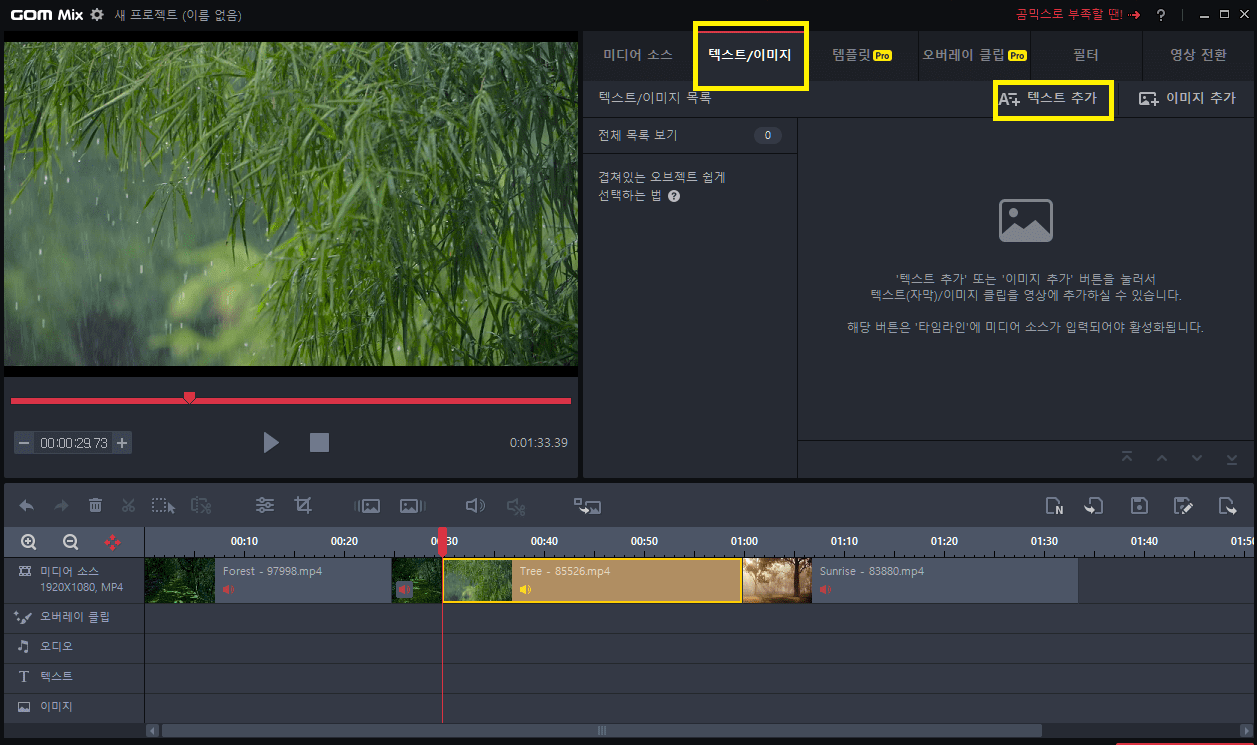1257x745 pixels.
Task: Mute audio on Tree - 85526.mp4 clip
Action: click(524, 589)
